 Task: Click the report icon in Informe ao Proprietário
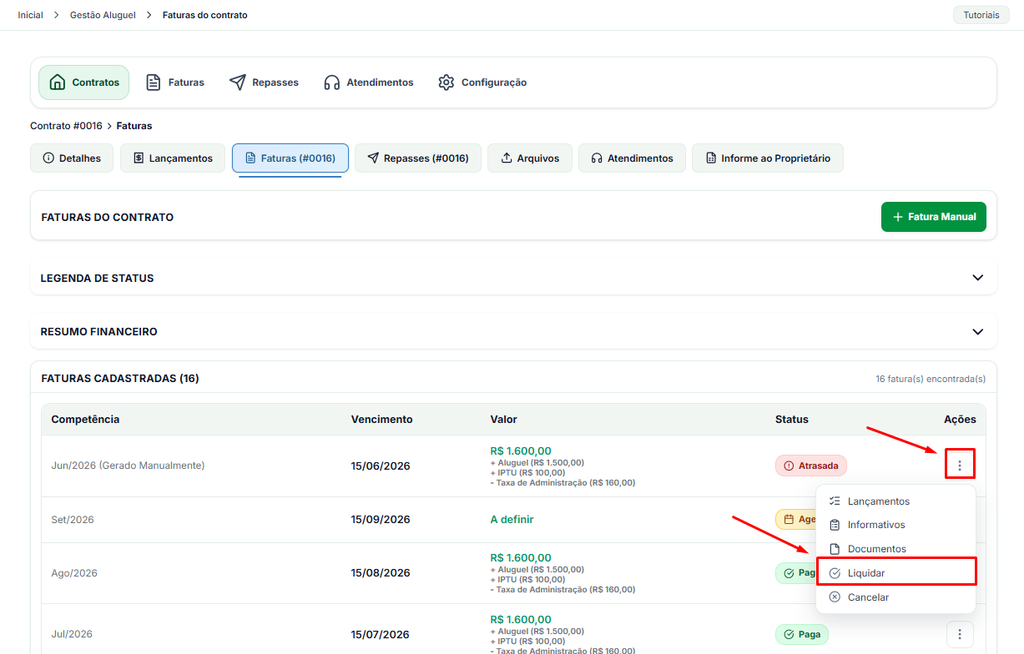click(711, 158)
